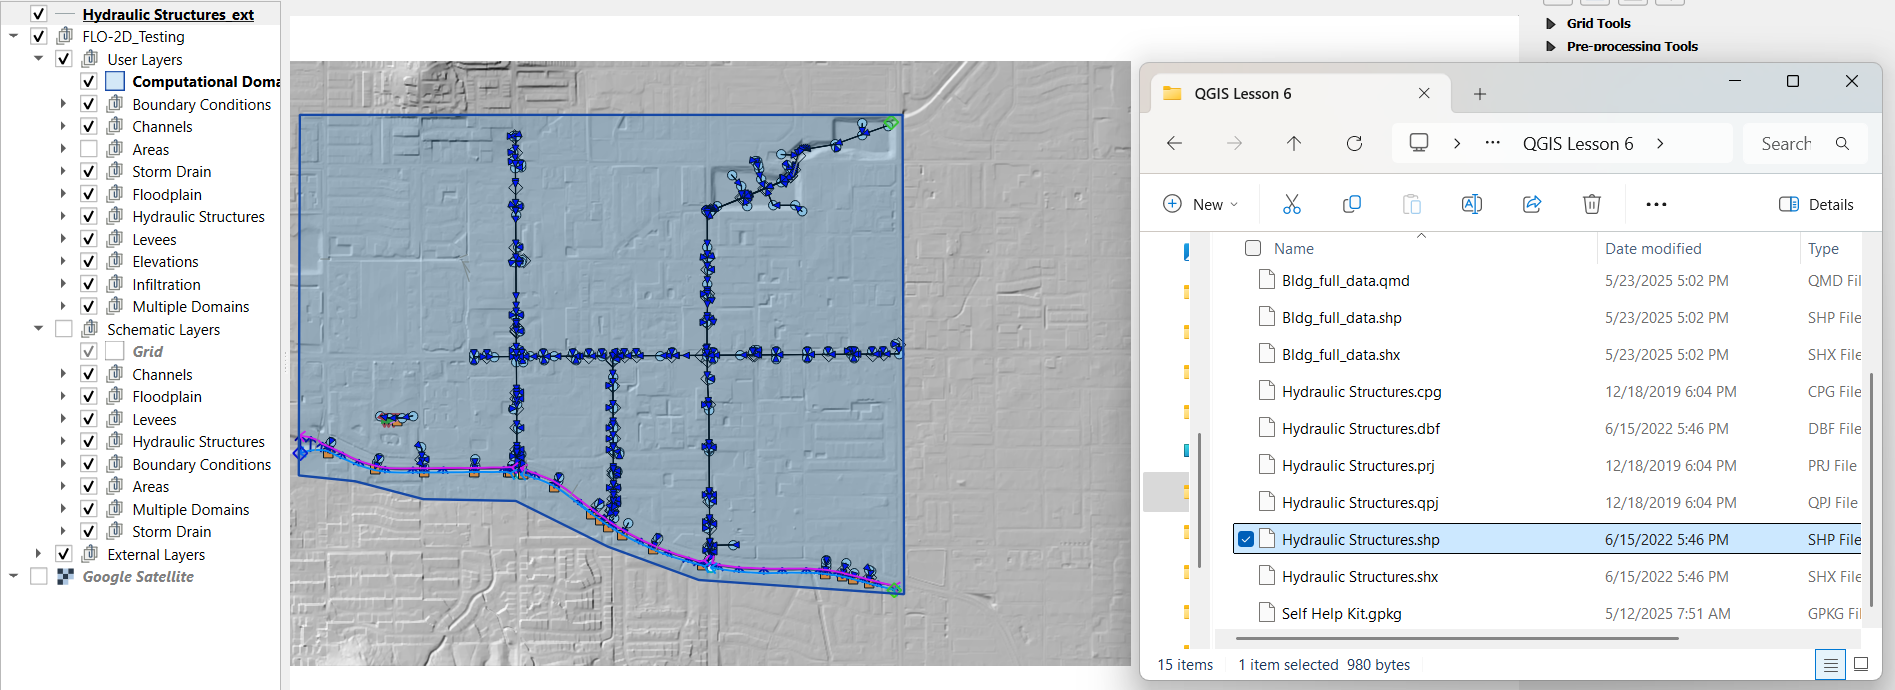Image resolution: width=1895 pixels, height=690 pixels.
Task: Expand the External Layers group
Action: (39, 554)
